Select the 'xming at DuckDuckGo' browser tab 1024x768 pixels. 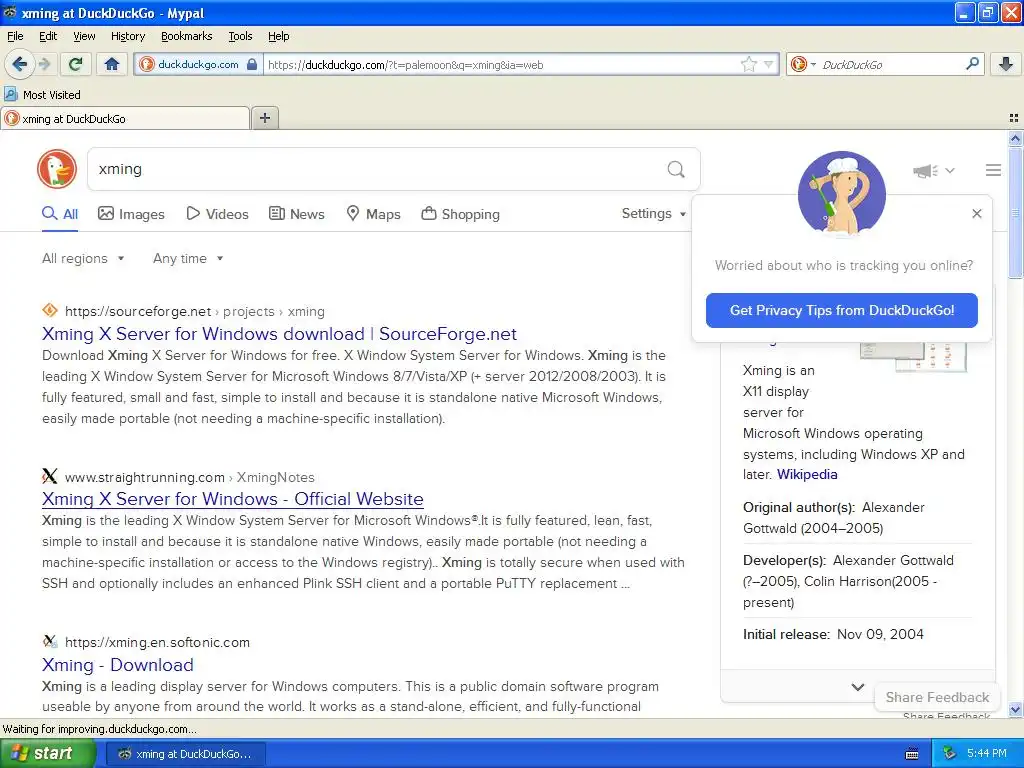125,118
